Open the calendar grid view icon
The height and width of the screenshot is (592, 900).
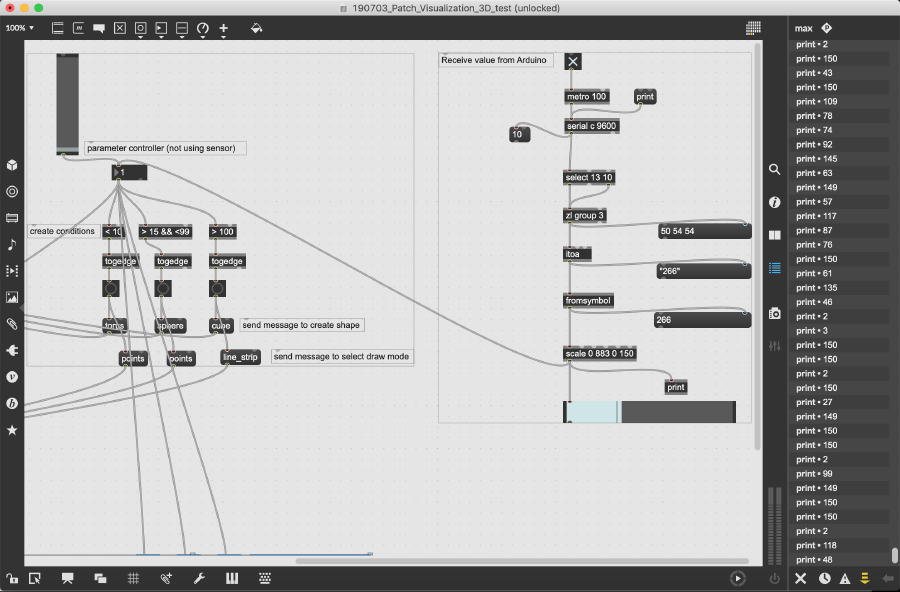pyautogui.click(x=753, y=28)
